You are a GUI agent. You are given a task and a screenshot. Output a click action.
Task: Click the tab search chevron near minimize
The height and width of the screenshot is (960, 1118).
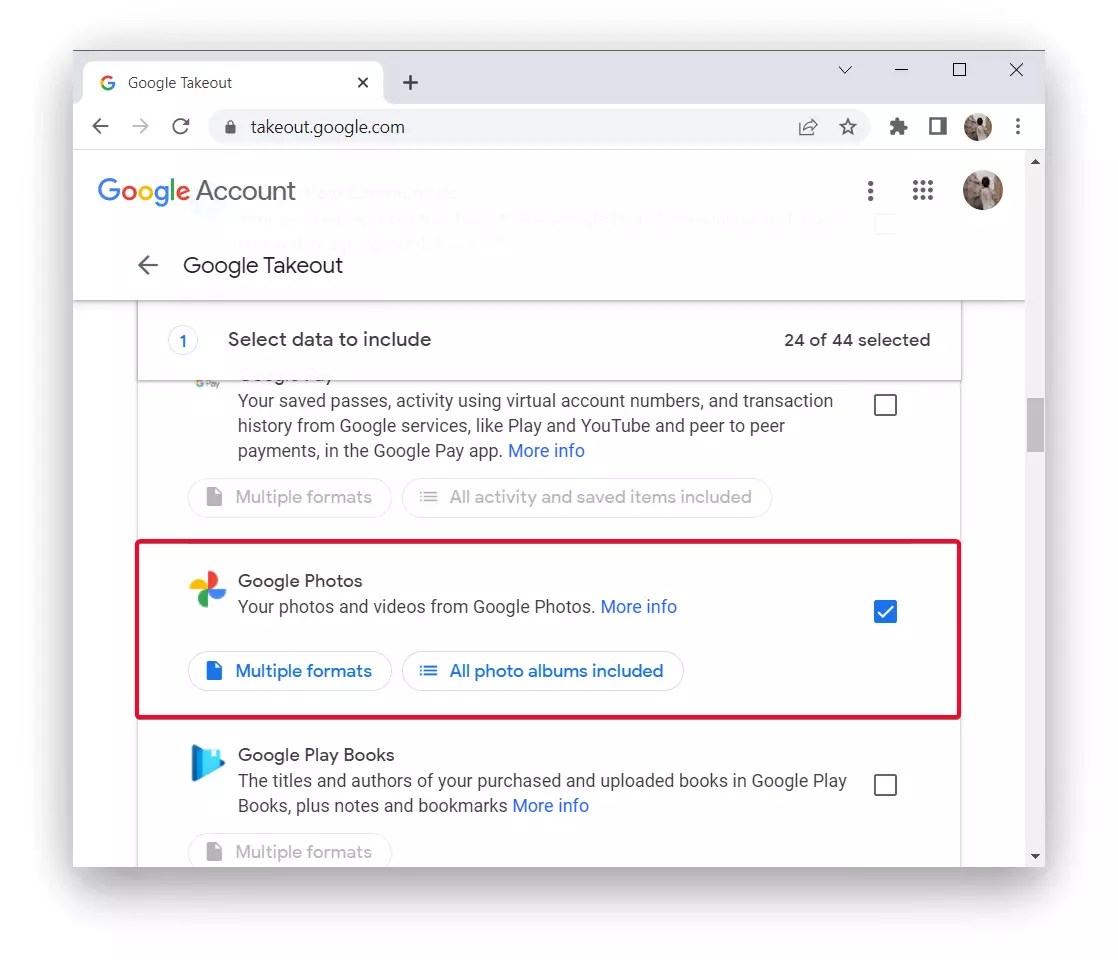click(845, 70)
